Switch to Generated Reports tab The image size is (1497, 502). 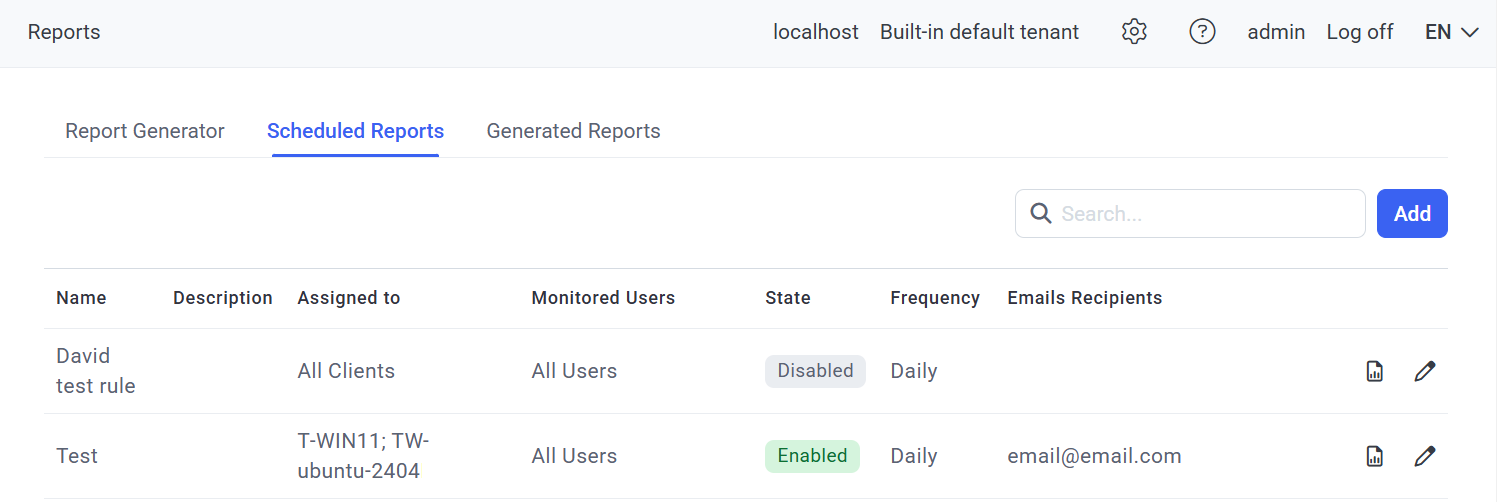(573, 131)
